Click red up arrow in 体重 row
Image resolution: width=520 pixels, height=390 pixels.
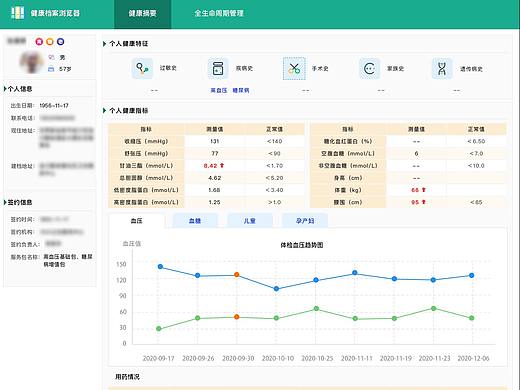(424, 190)
